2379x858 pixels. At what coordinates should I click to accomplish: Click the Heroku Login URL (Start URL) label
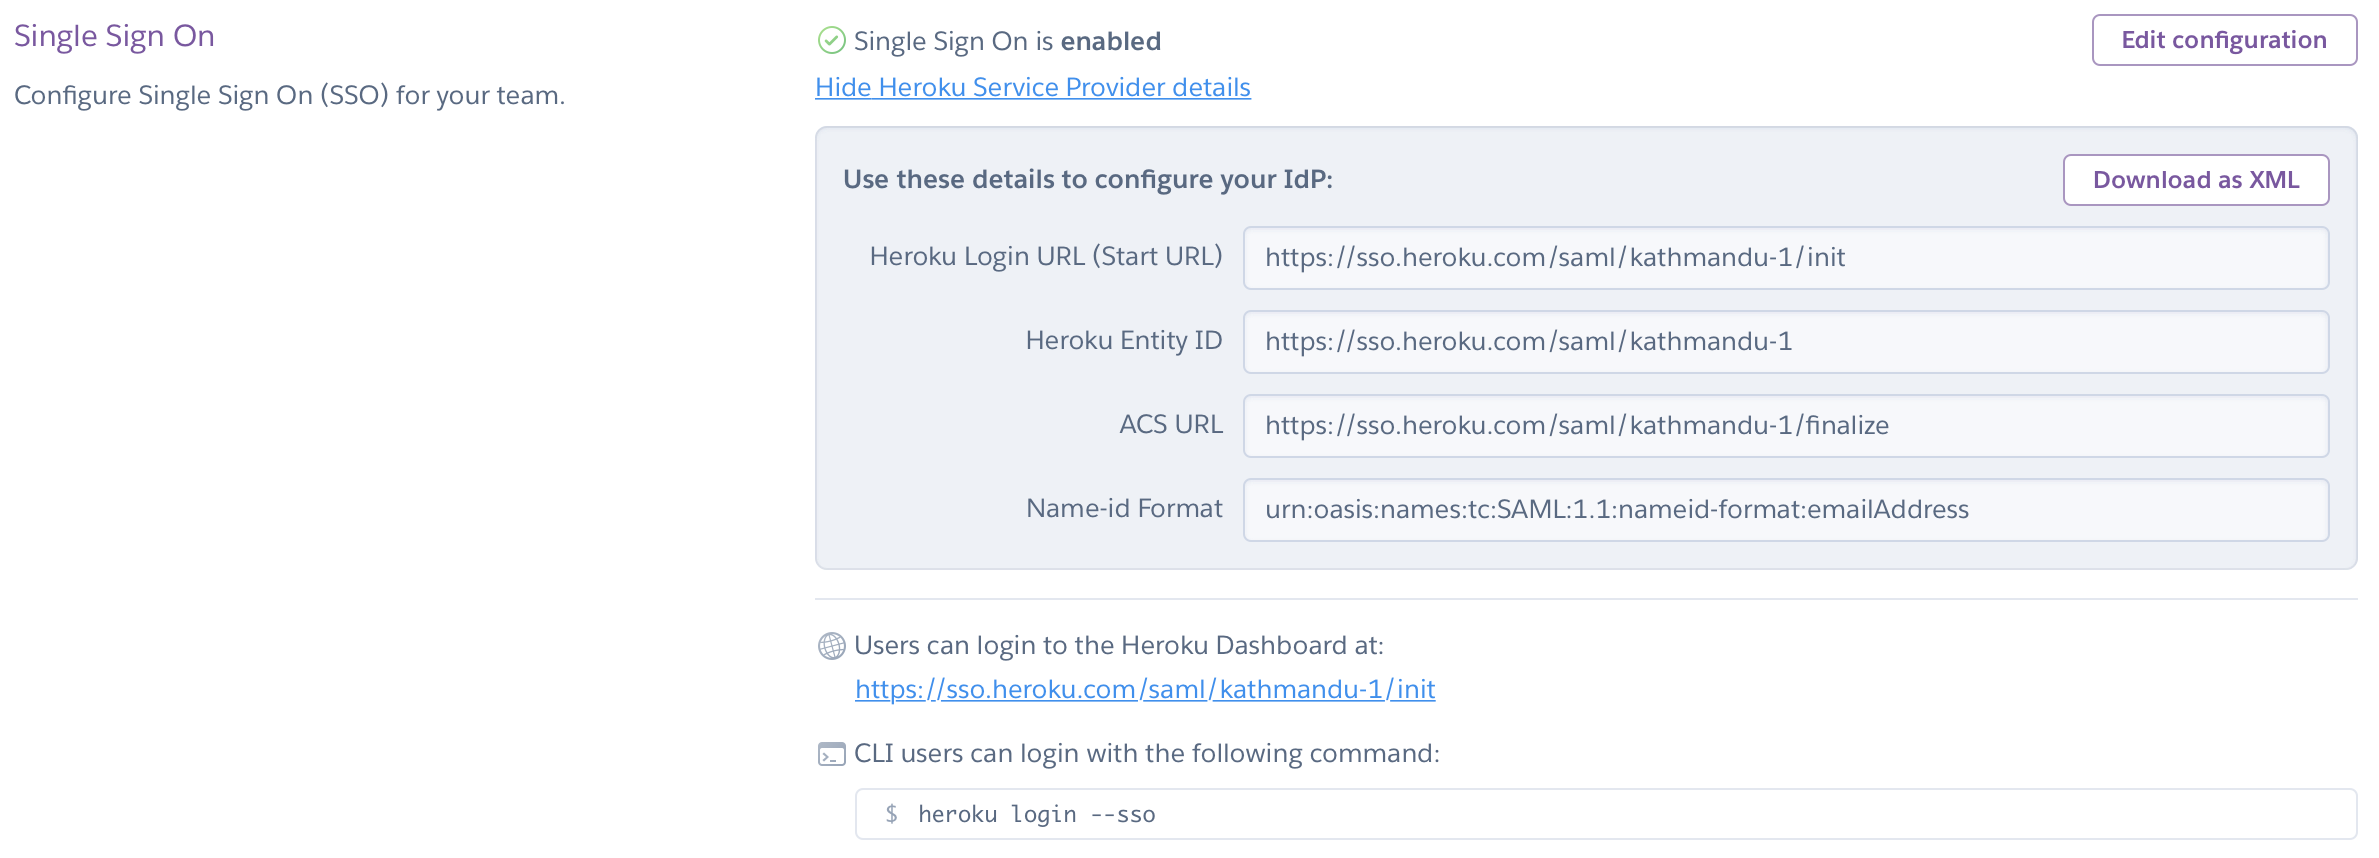[x=1045, y=257]
